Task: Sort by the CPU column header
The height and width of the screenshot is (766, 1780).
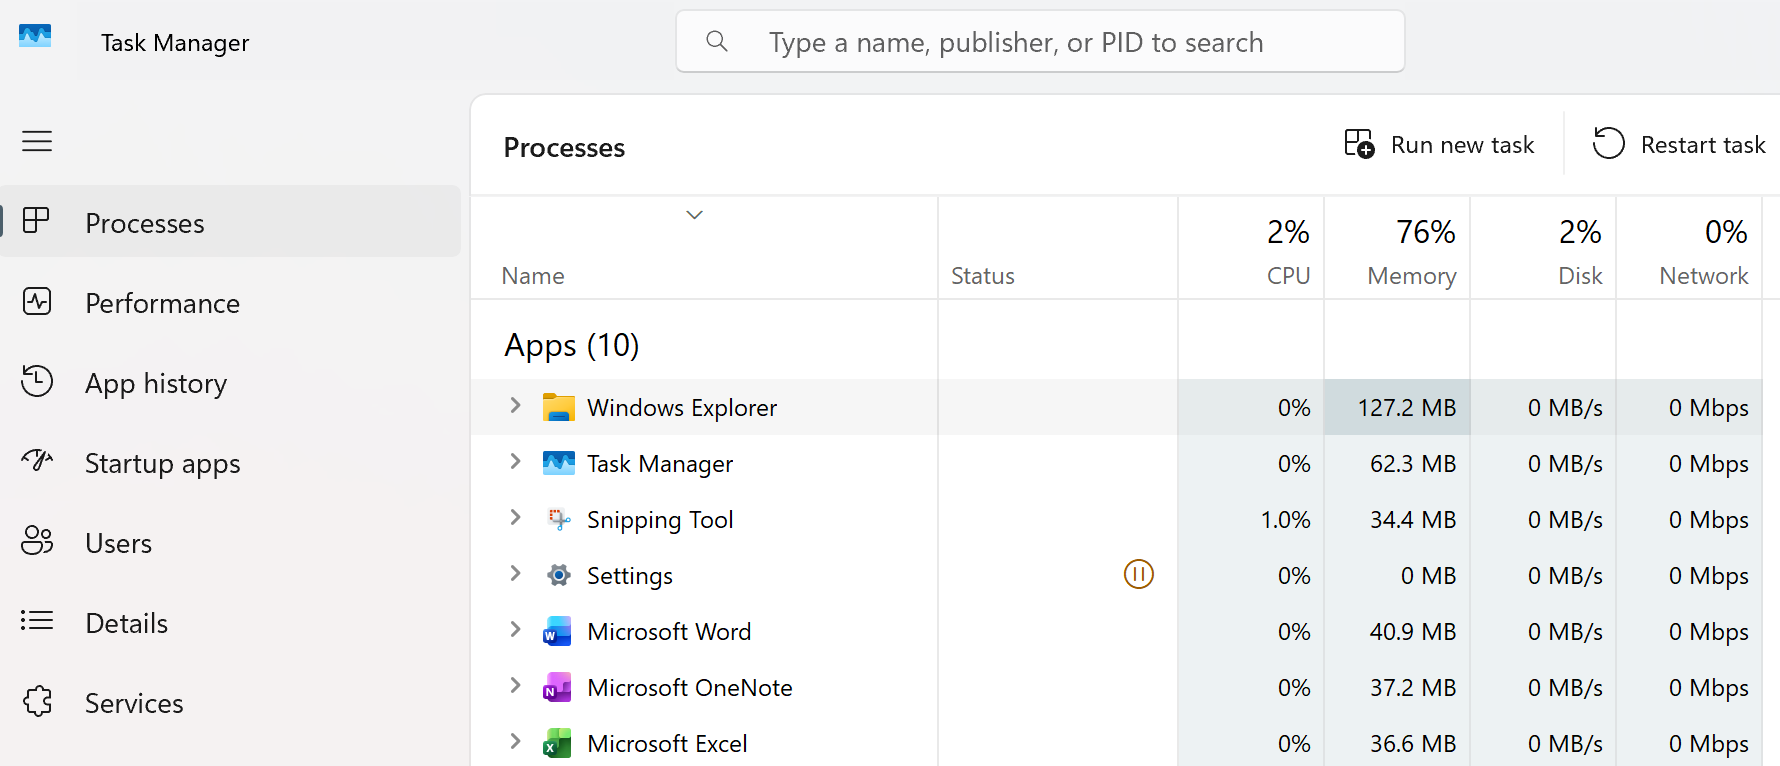Action: (x=1251, y=248)
